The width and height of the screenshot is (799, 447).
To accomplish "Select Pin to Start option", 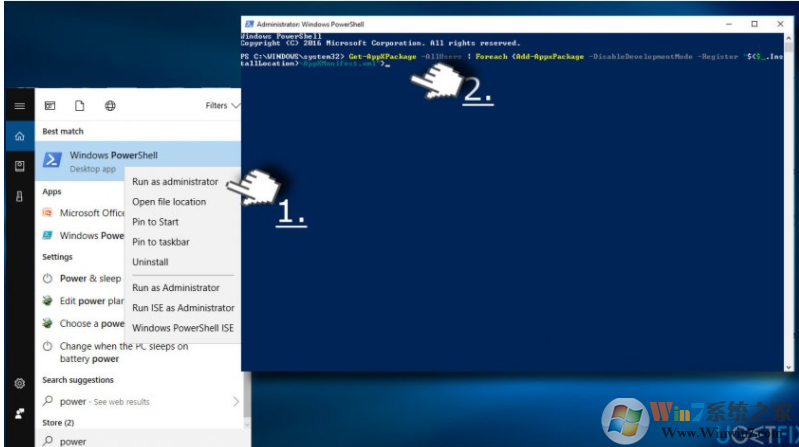I will [x=155, y=222].
